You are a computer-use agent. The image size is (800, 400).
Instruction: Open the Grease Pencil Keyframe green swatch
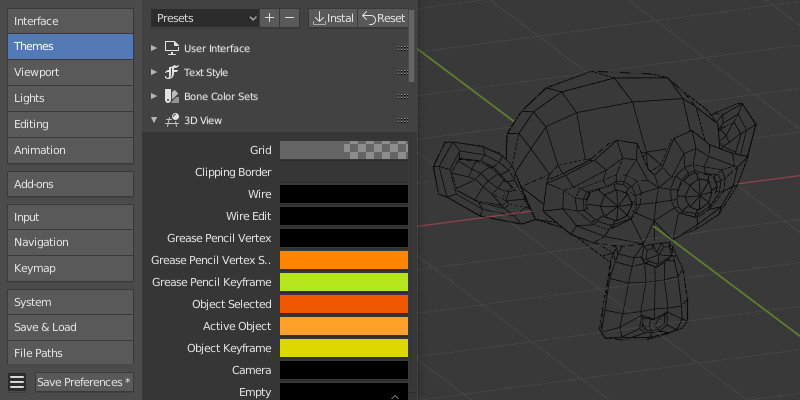[x=344, y=282]
